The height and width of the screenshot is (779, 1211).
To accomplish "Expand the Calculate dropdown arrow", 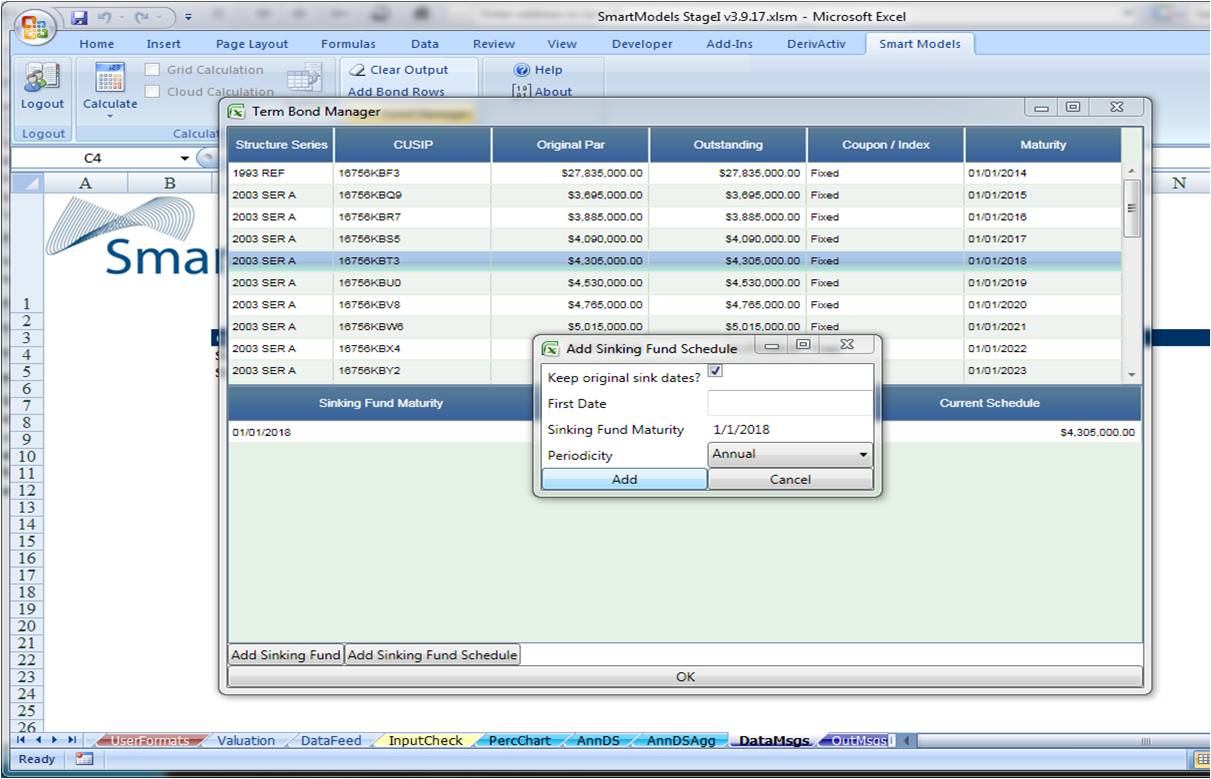I will (x=110, y=115).
